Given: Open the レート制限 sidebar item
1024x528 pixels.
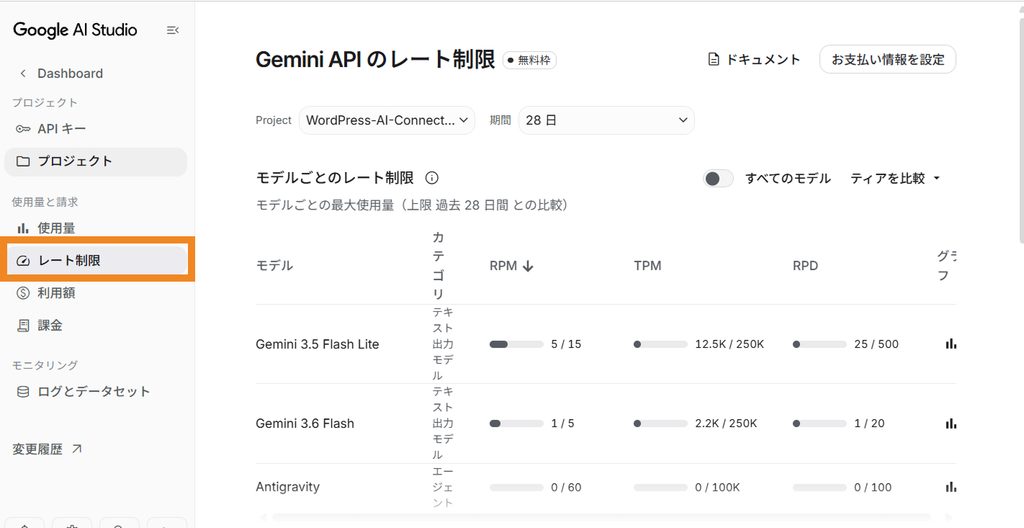Looking at the screenshot, I should [x=97, y=261].
